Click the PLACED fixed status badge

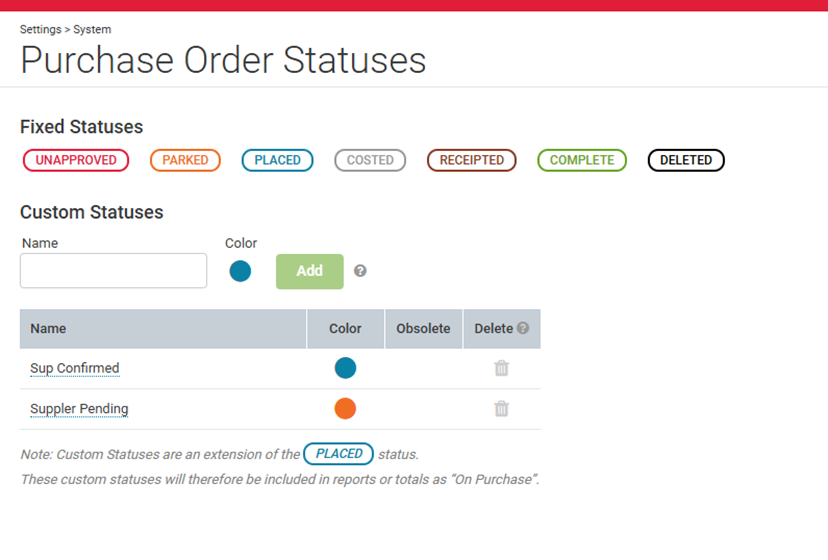pyautogui.click(x=277, y=160)
